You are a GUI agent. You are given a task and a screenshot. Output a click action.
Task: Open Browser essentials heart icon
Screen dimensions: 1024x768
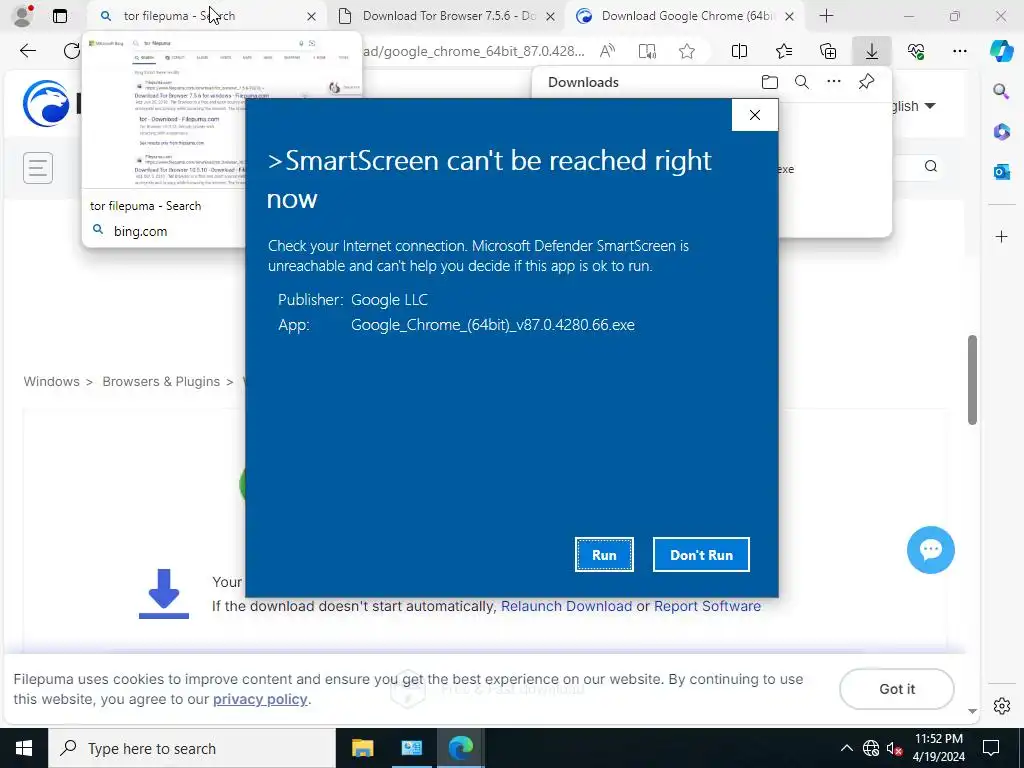(x=916, y=51)
